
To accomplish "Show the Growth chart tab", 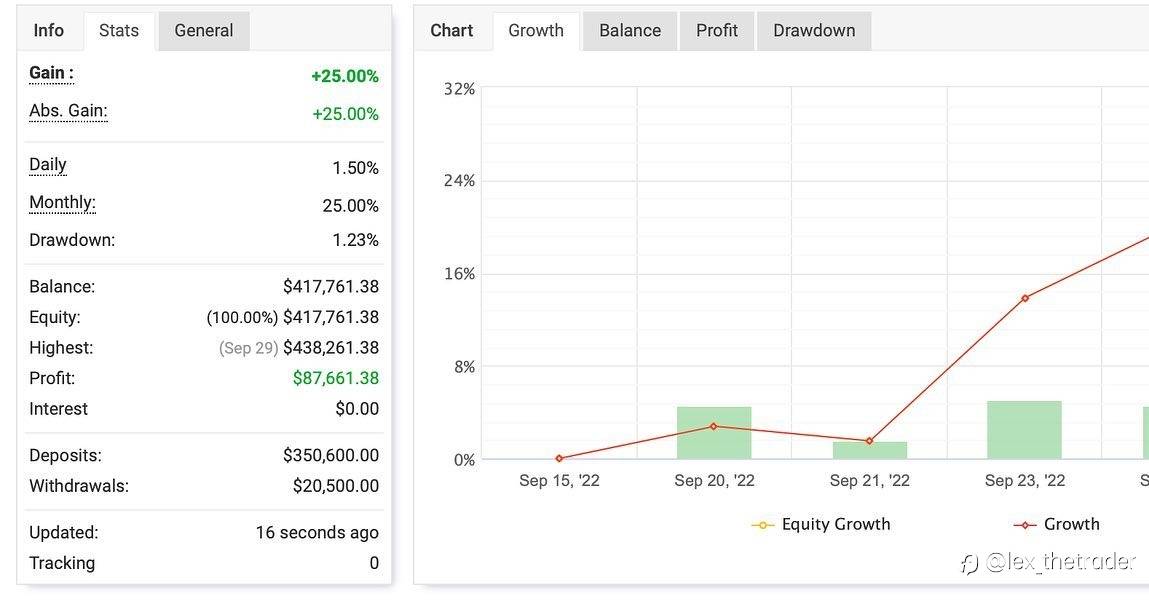I will point(536,31).
